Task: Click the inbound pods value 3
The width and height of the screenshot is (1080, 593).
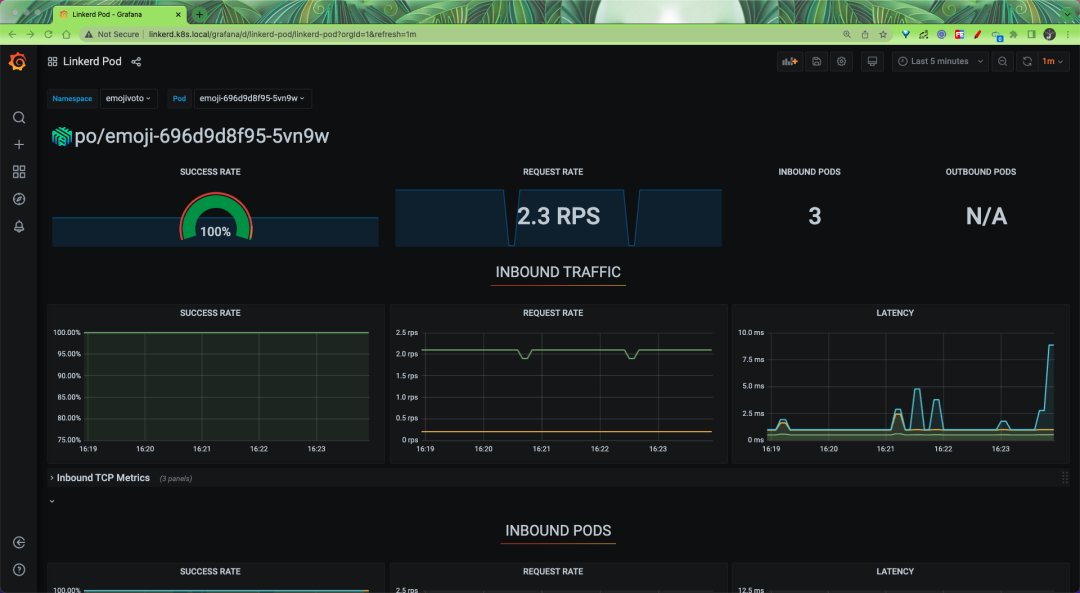Action: point(815,216)
